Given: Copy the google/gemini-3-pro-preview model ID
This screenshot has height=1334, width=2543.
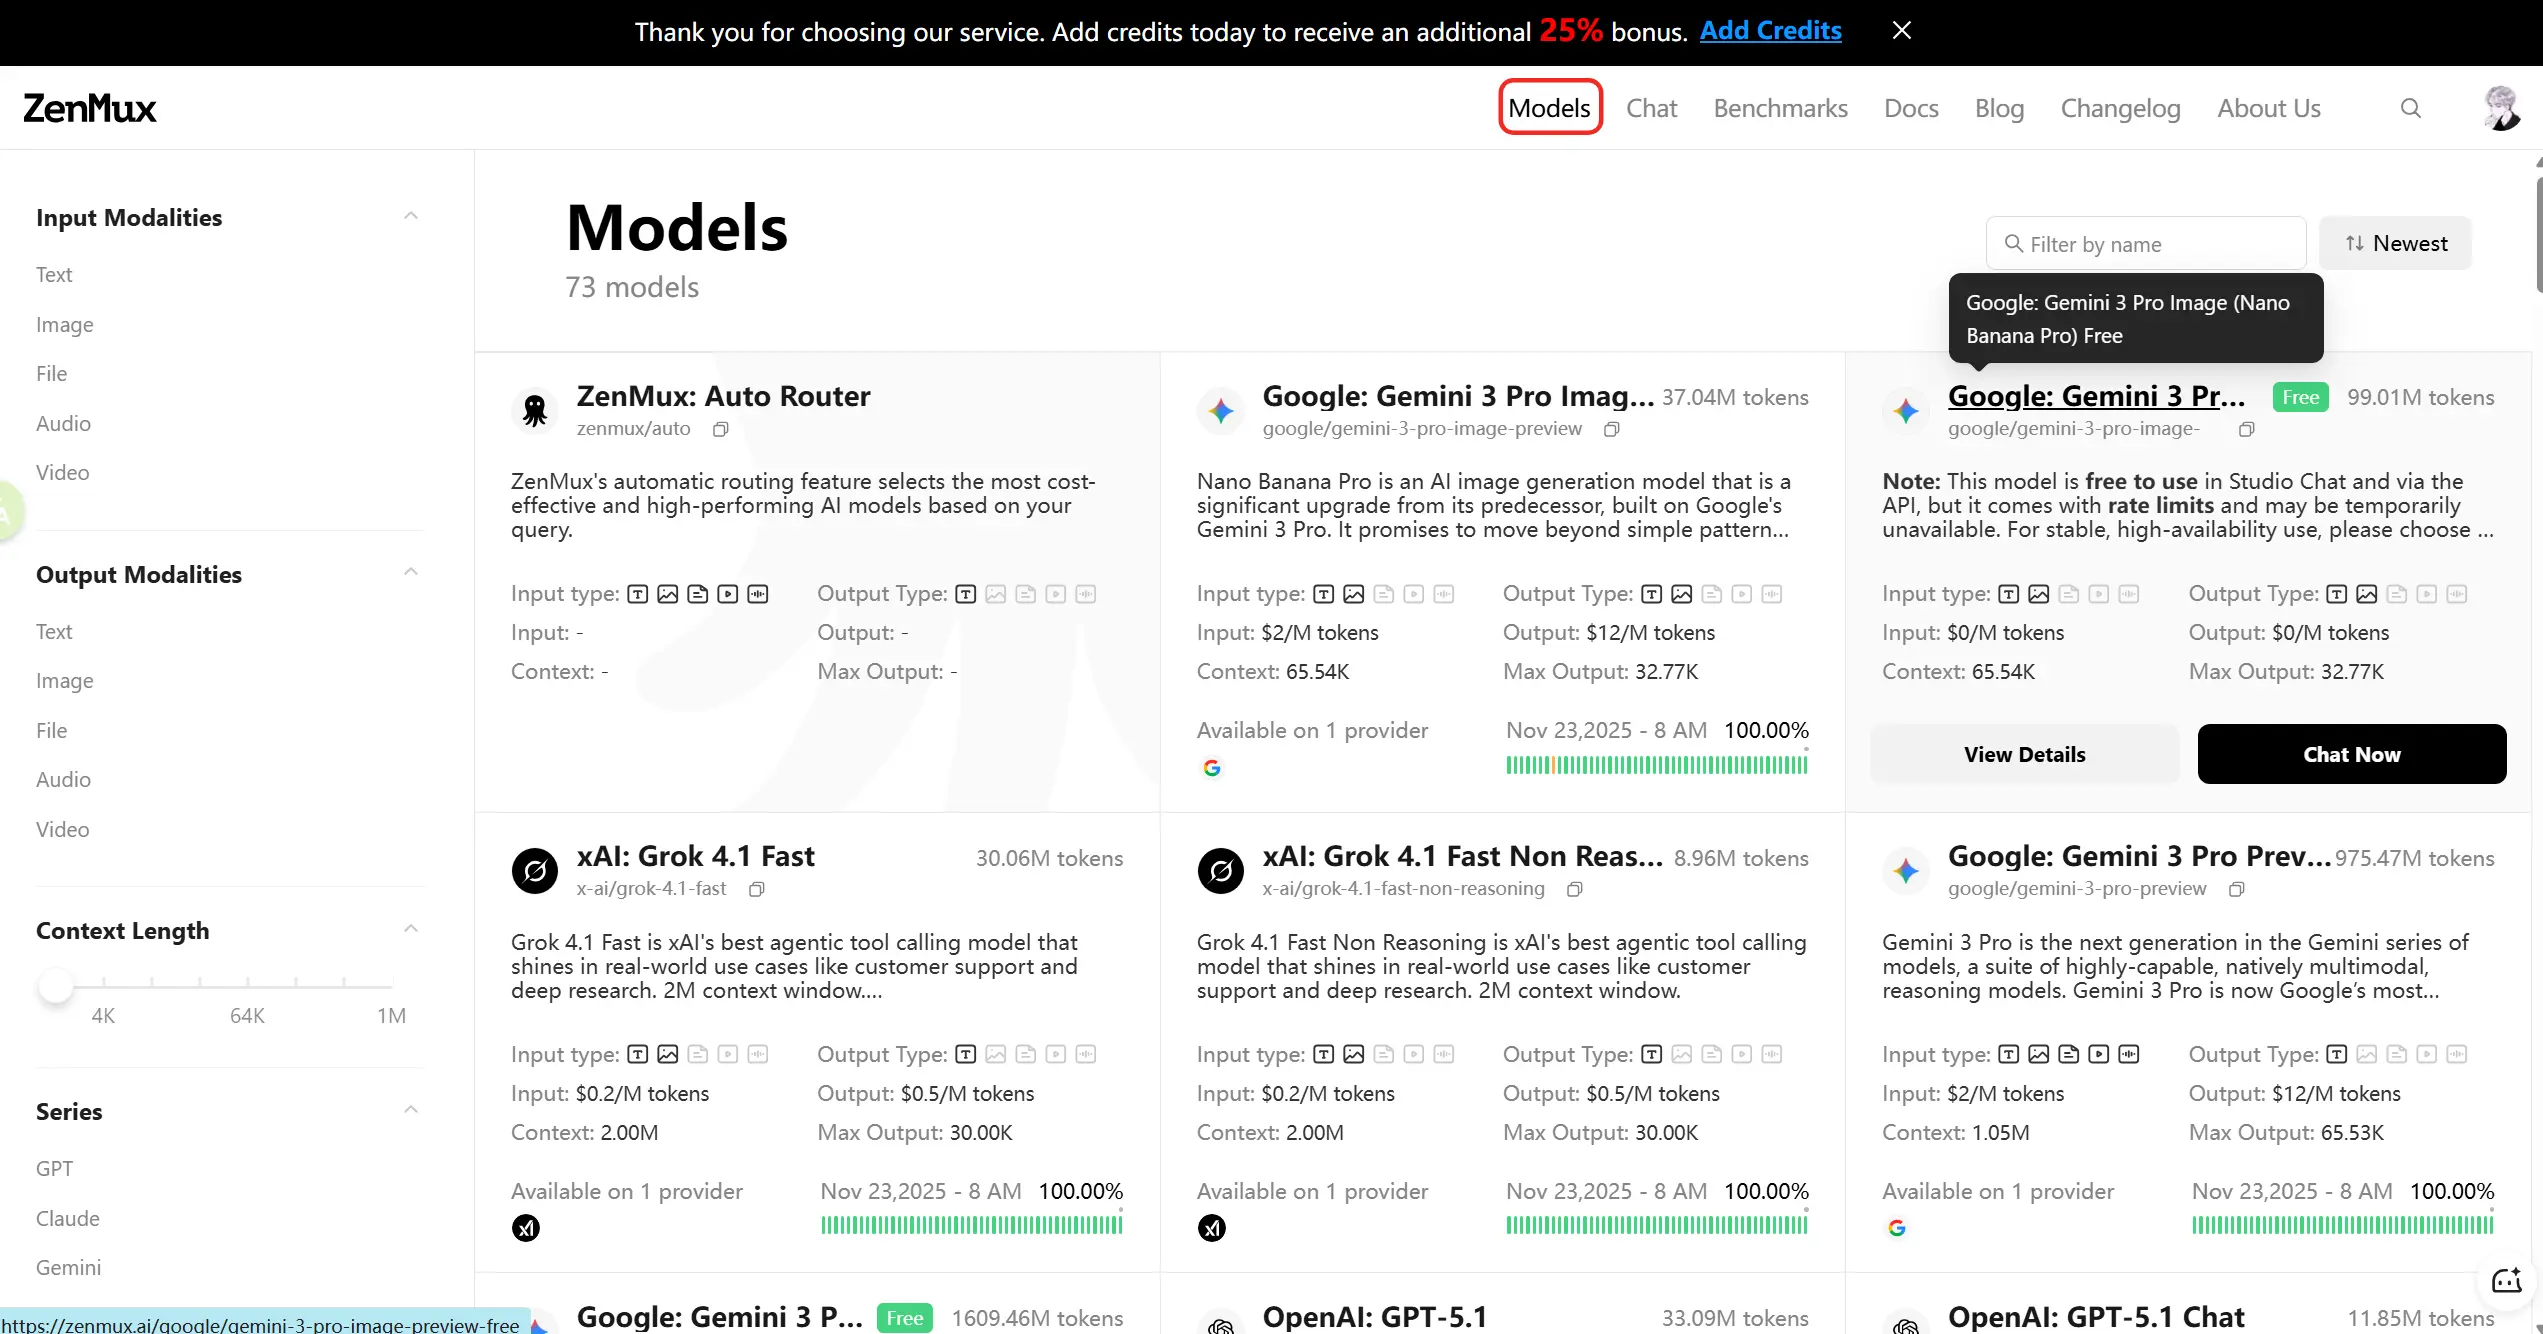Looking at the screenshot, I should point(2236,889).
